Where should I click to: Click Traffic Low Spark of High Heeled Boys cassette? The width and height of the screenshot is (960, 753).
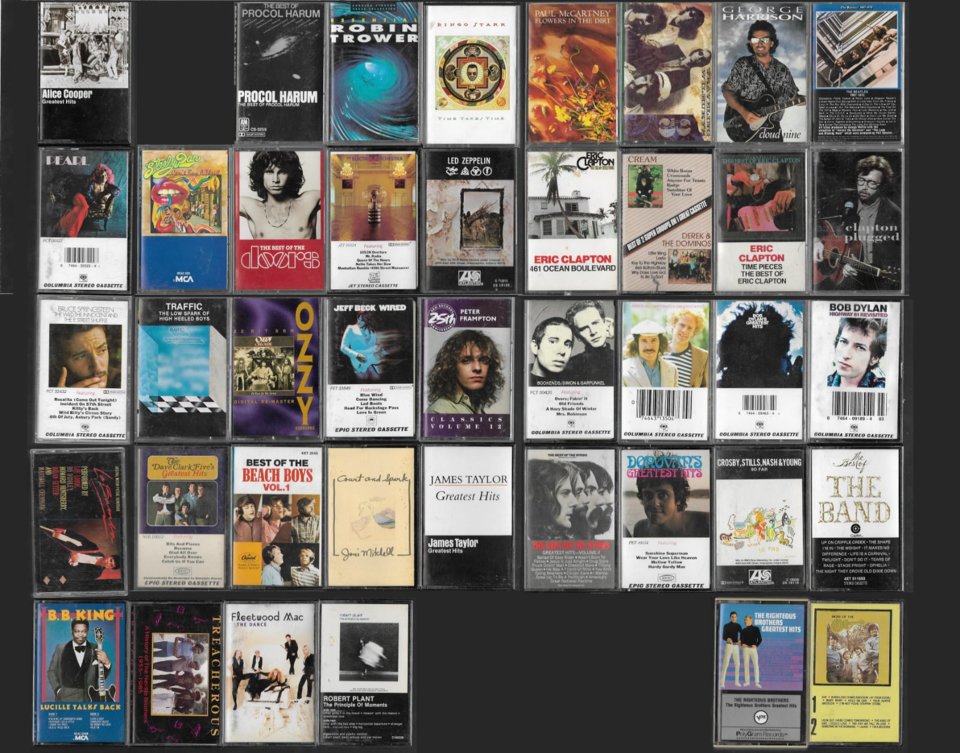182,368
